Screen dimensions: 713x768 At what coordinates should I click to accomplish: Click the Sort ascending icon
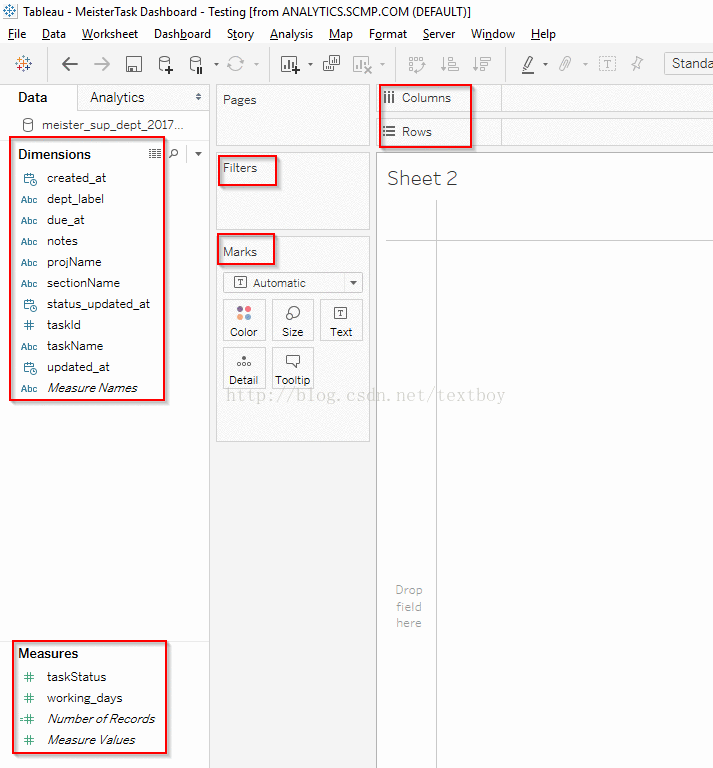click(449, 64)
